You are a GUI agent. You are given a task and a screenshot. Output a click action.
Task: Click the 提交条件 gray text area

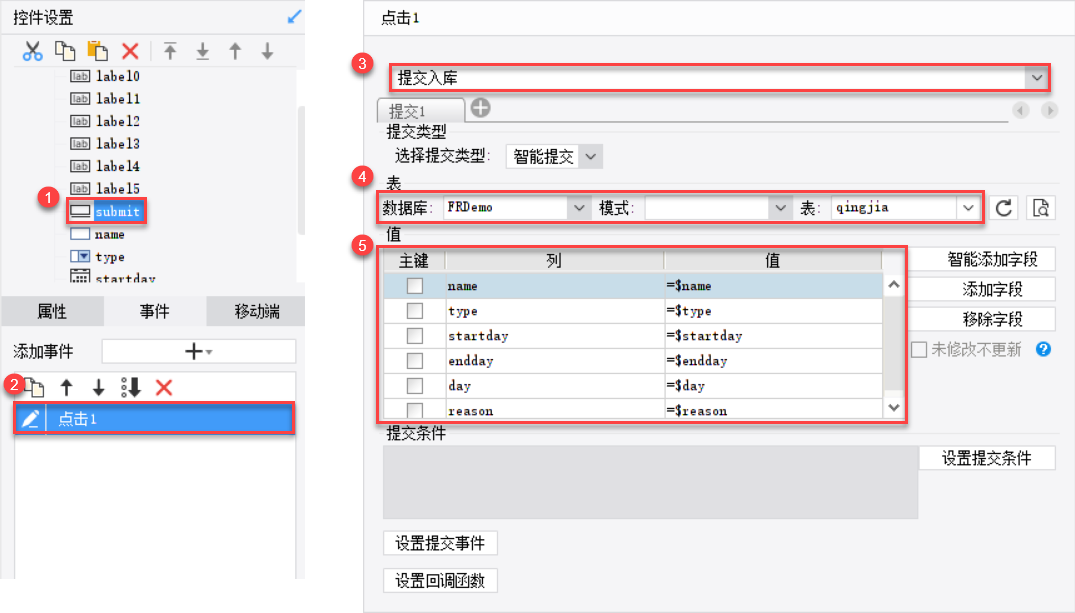point(650,482)
